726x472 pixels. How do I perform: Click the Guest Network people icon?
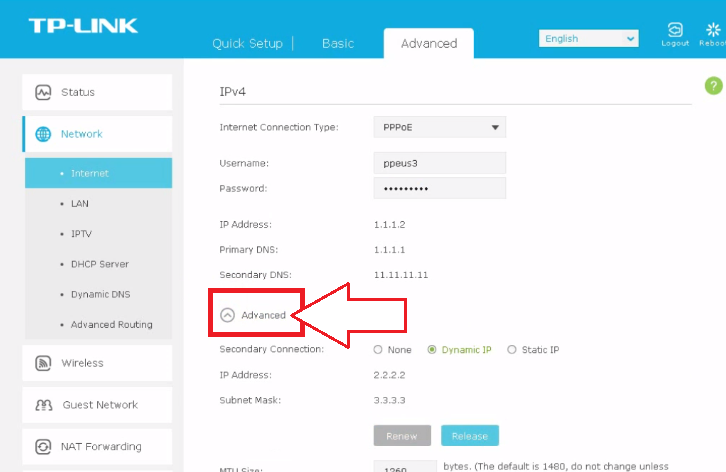44,405
